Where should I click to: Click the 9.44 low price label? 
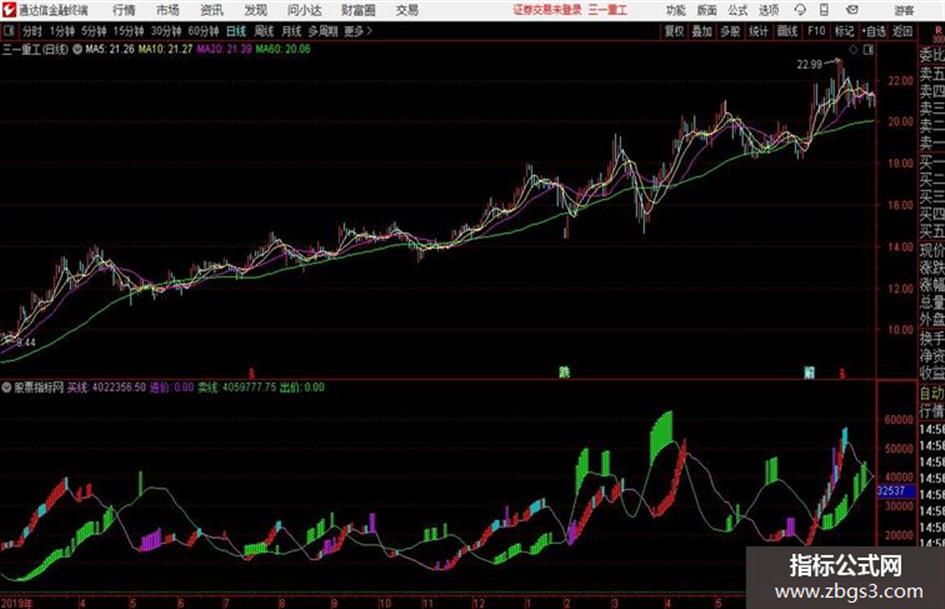click(26, 342)
